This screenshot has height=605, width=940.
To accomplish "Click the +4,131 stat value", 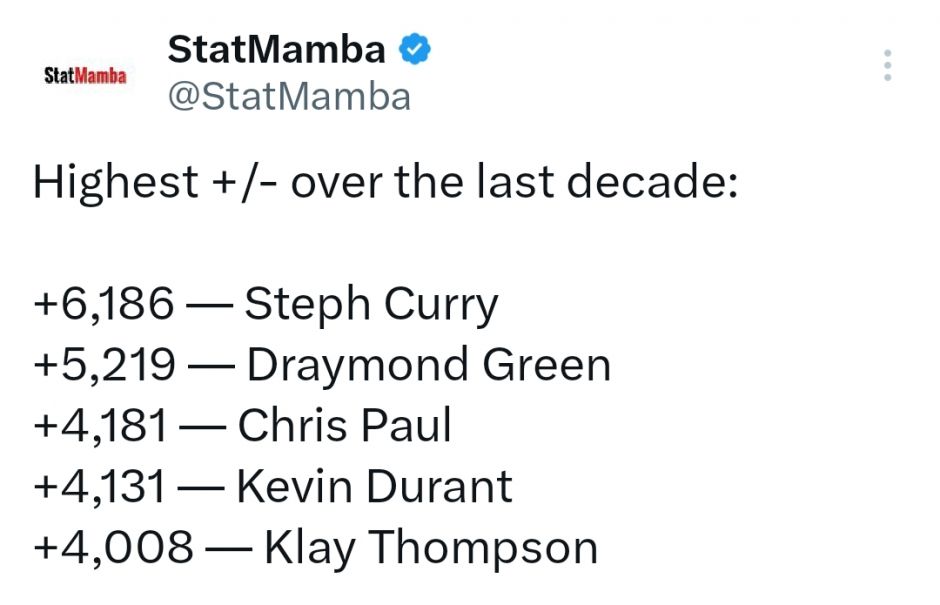I will click(99, 486).
